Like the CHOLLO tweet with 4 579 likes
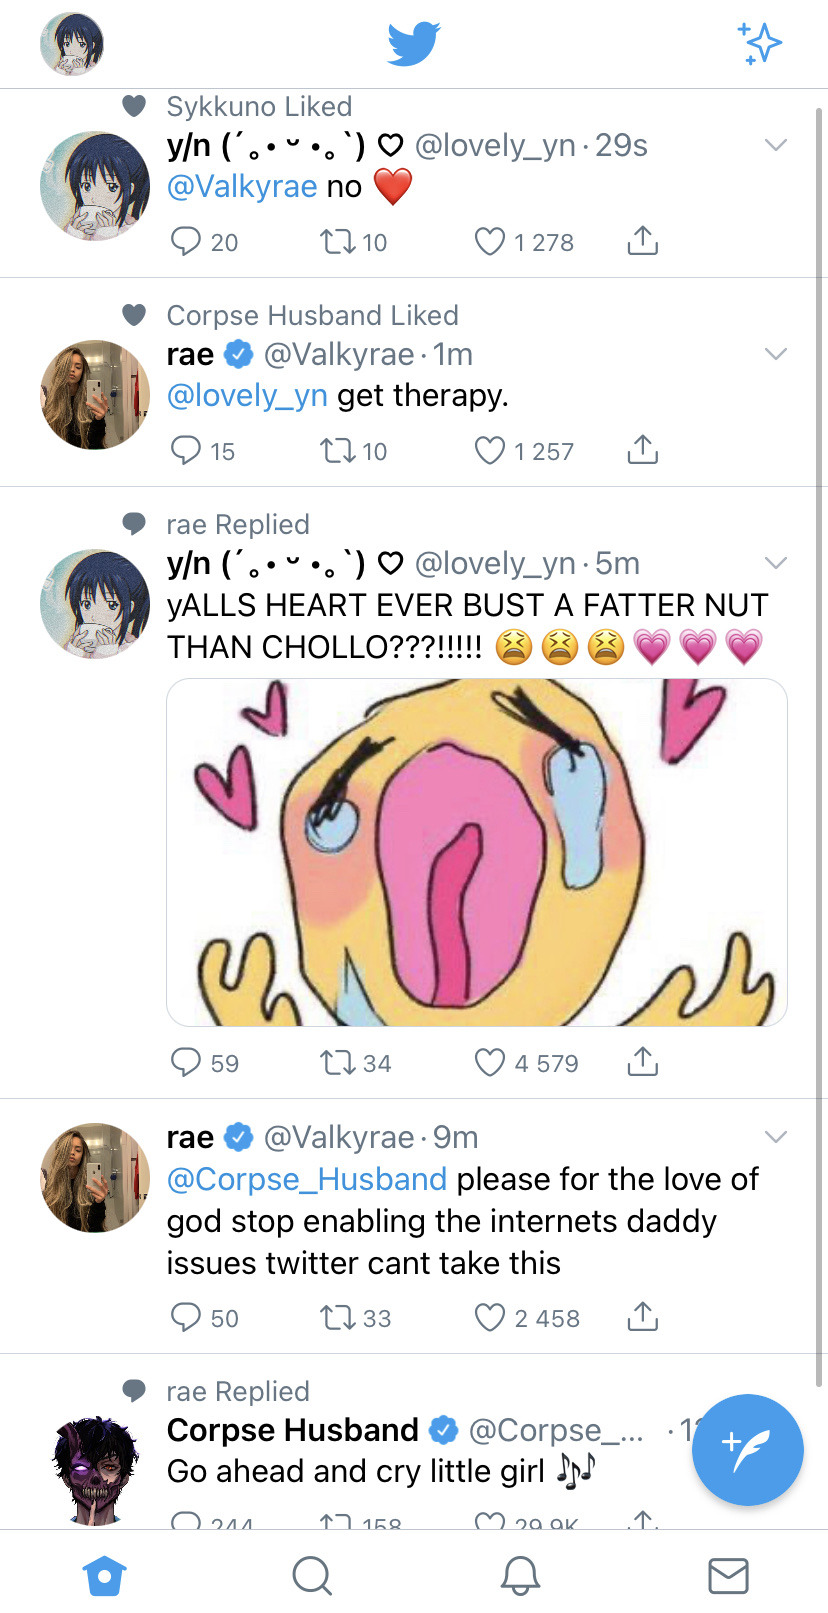 489,1062
